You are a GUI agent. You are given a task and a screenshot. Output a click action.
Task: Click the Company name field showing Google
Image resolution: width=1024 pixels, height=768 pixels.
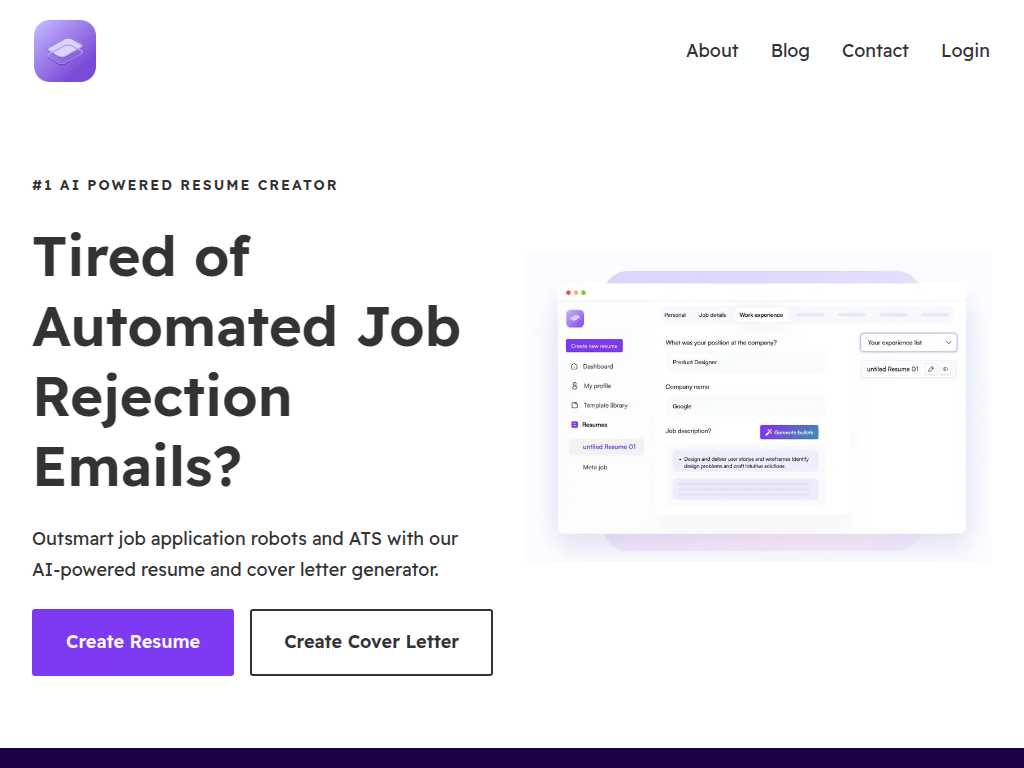(x=744, y=406)
